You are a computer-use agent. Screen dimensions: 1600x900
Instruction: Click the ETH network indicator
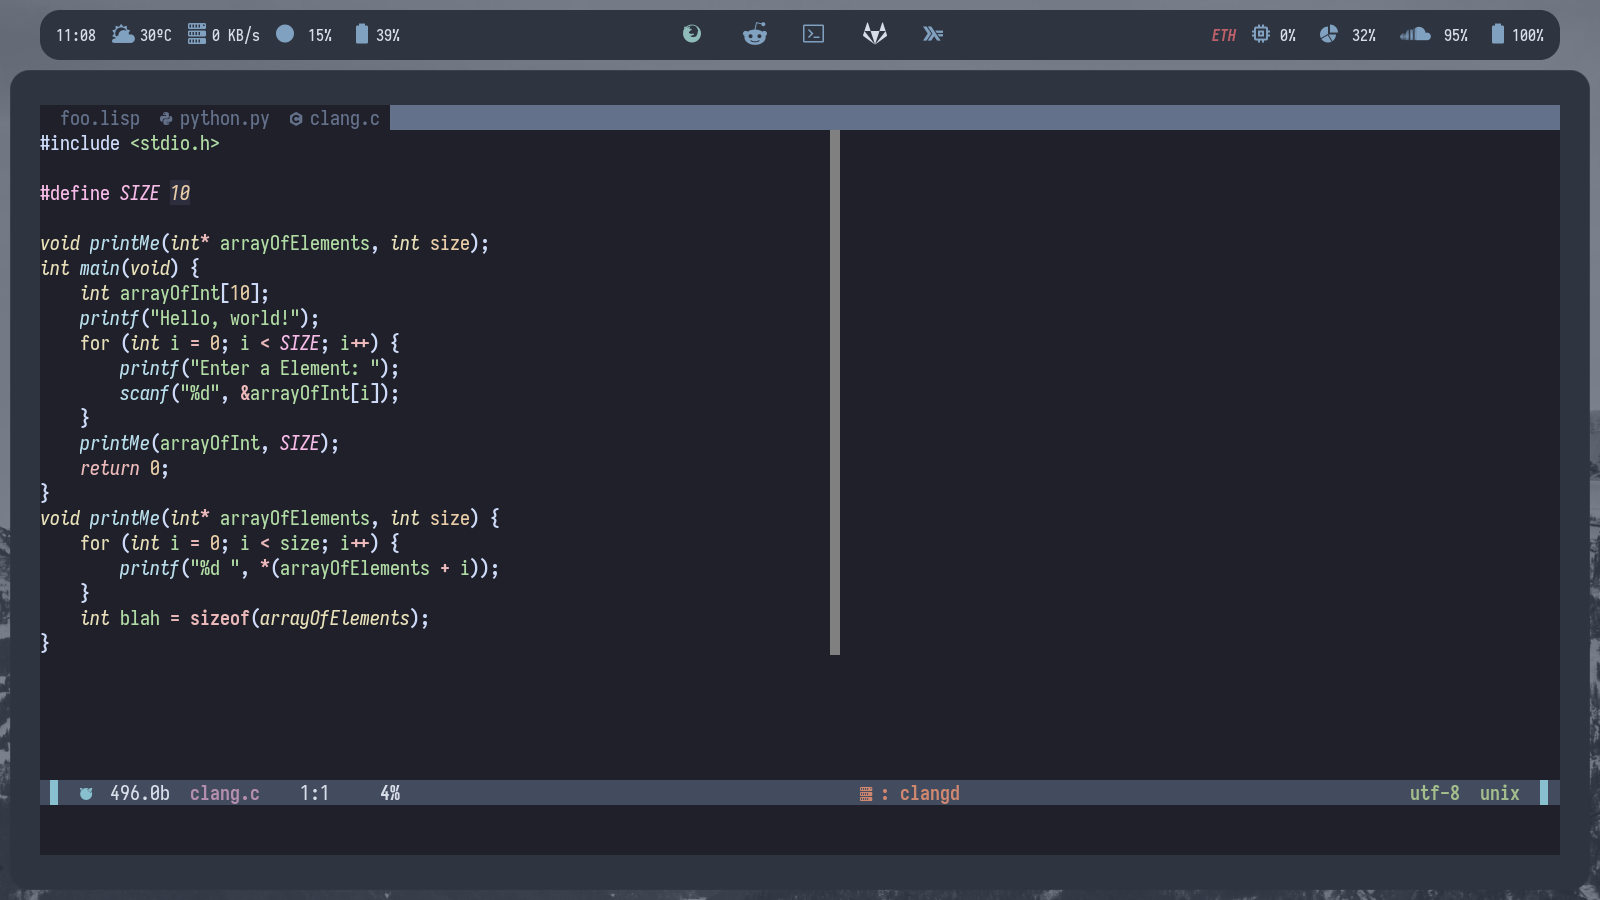point(1224,35)
